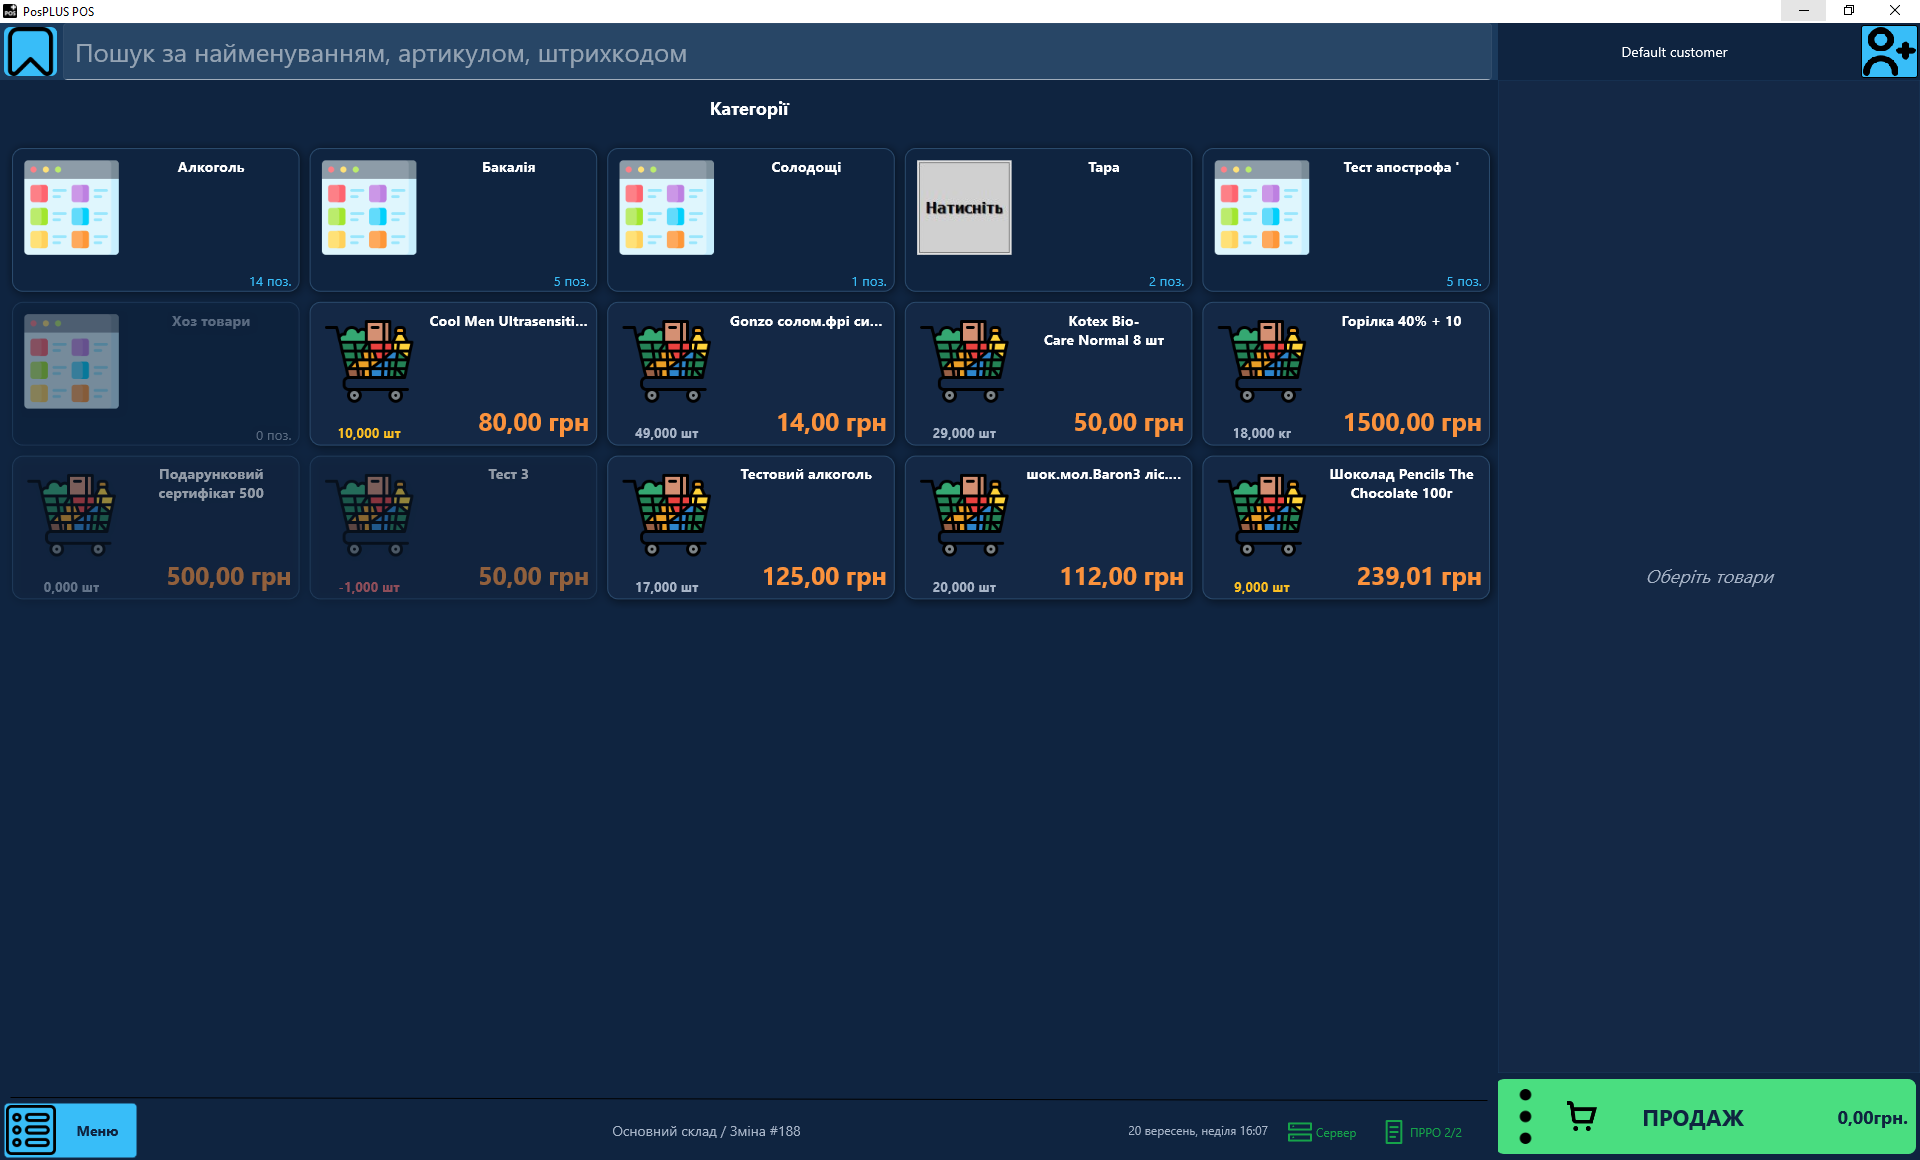The height and width of the screenshot is (1160, 1920).
Task: Focus the product search field
Action: click(778, 53)
